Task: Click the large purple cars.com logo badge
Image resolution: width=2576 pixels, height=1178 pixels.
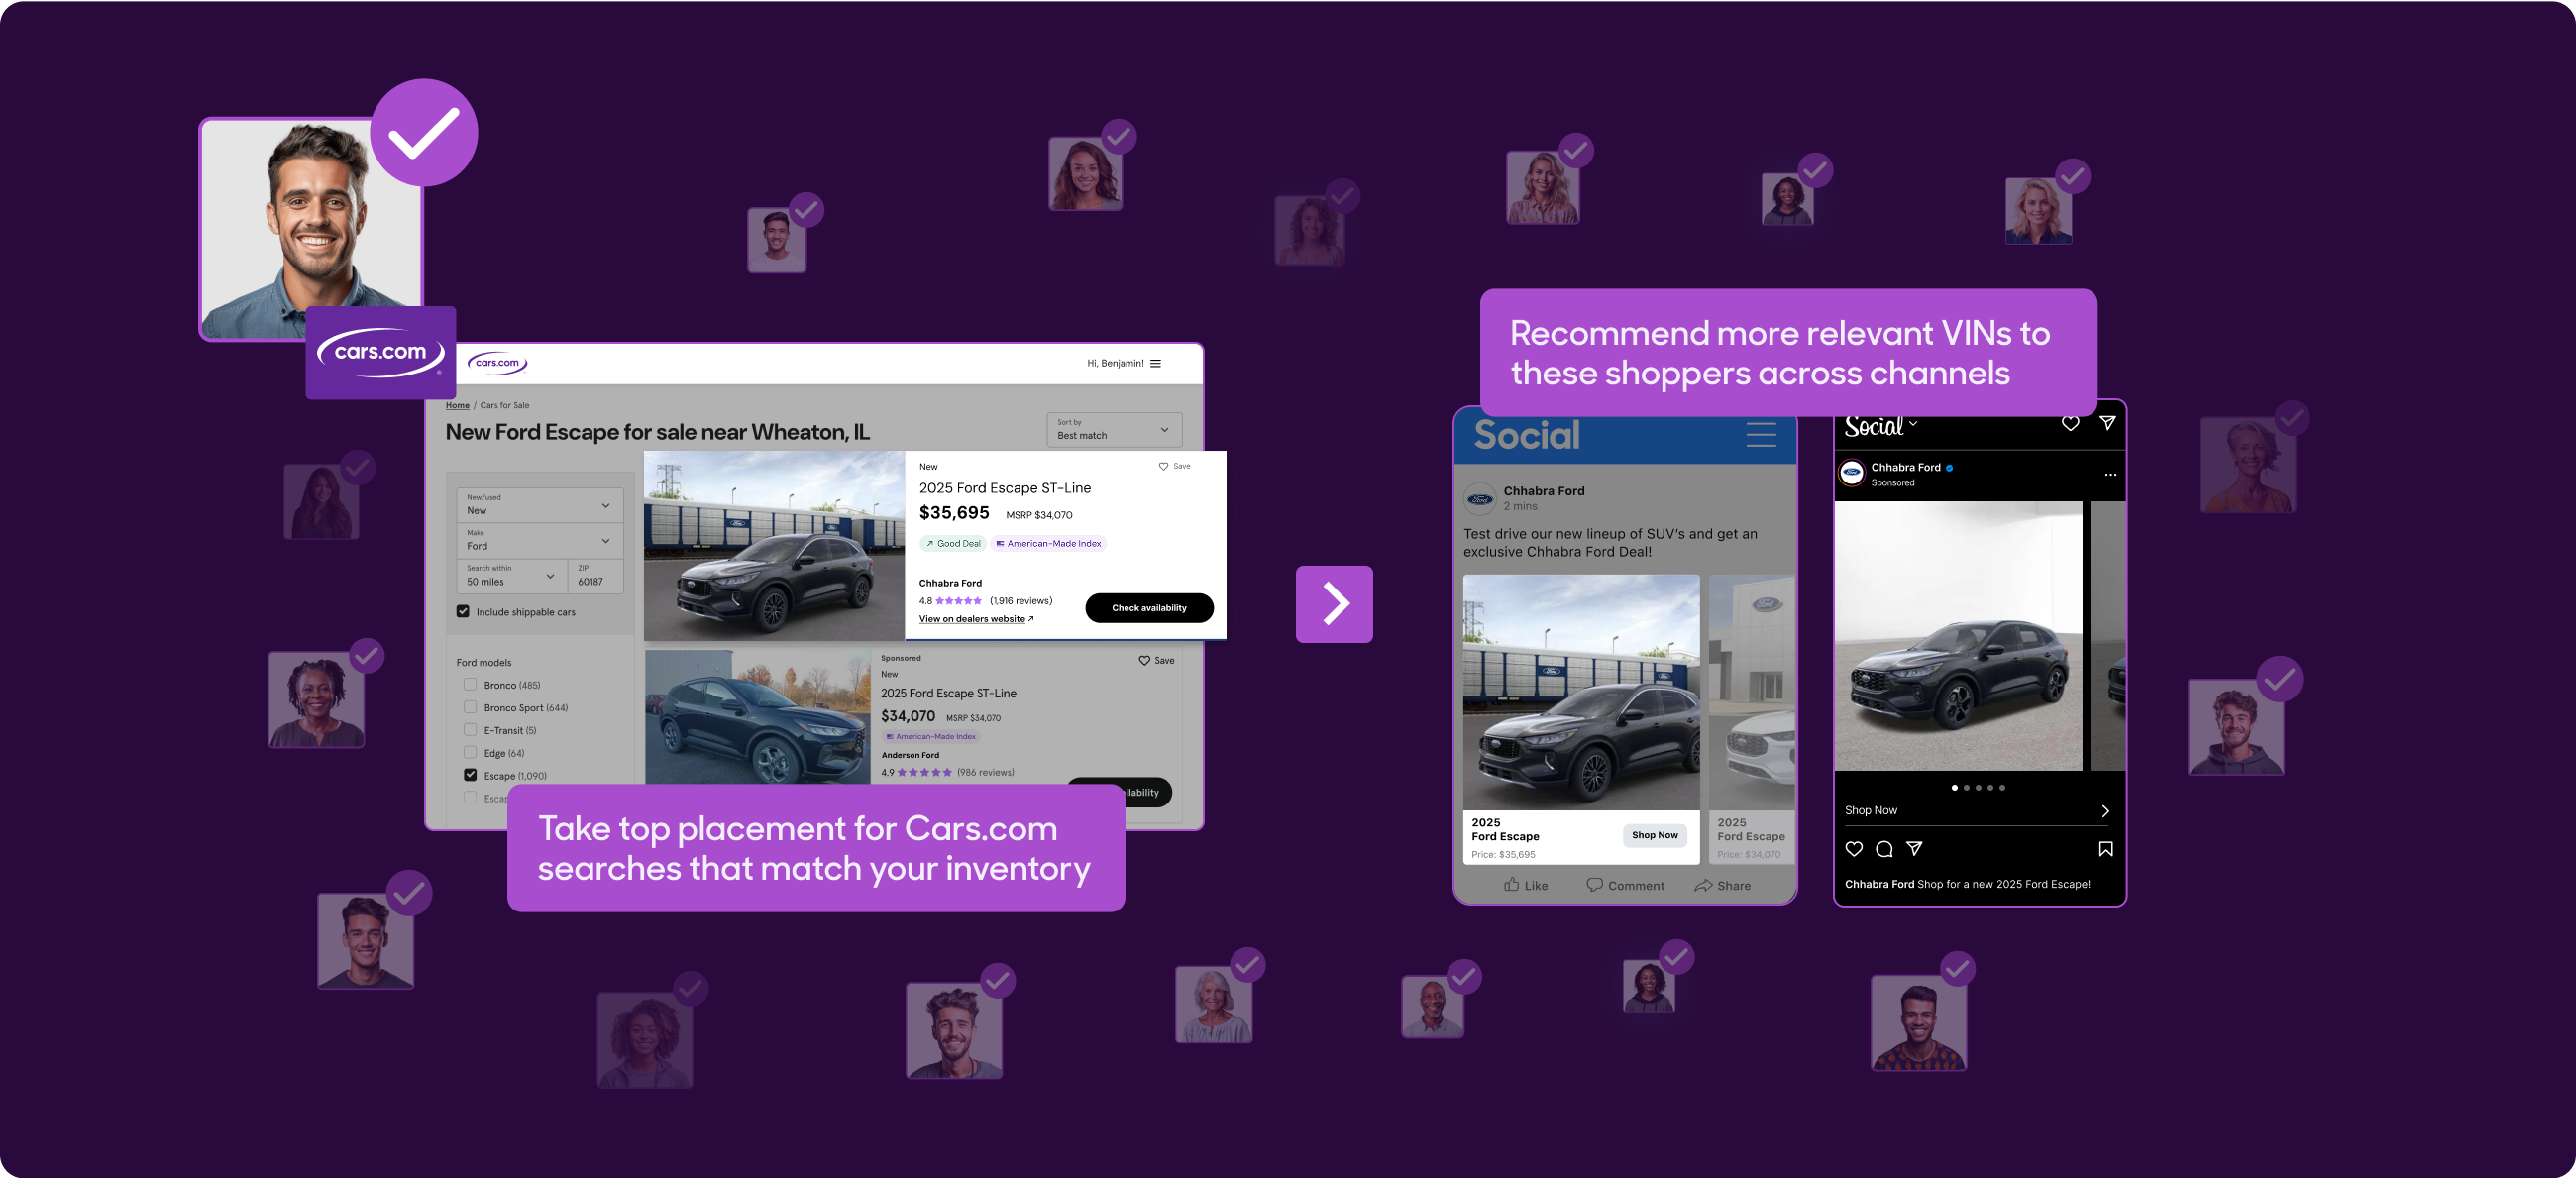Action: point(381,353)
